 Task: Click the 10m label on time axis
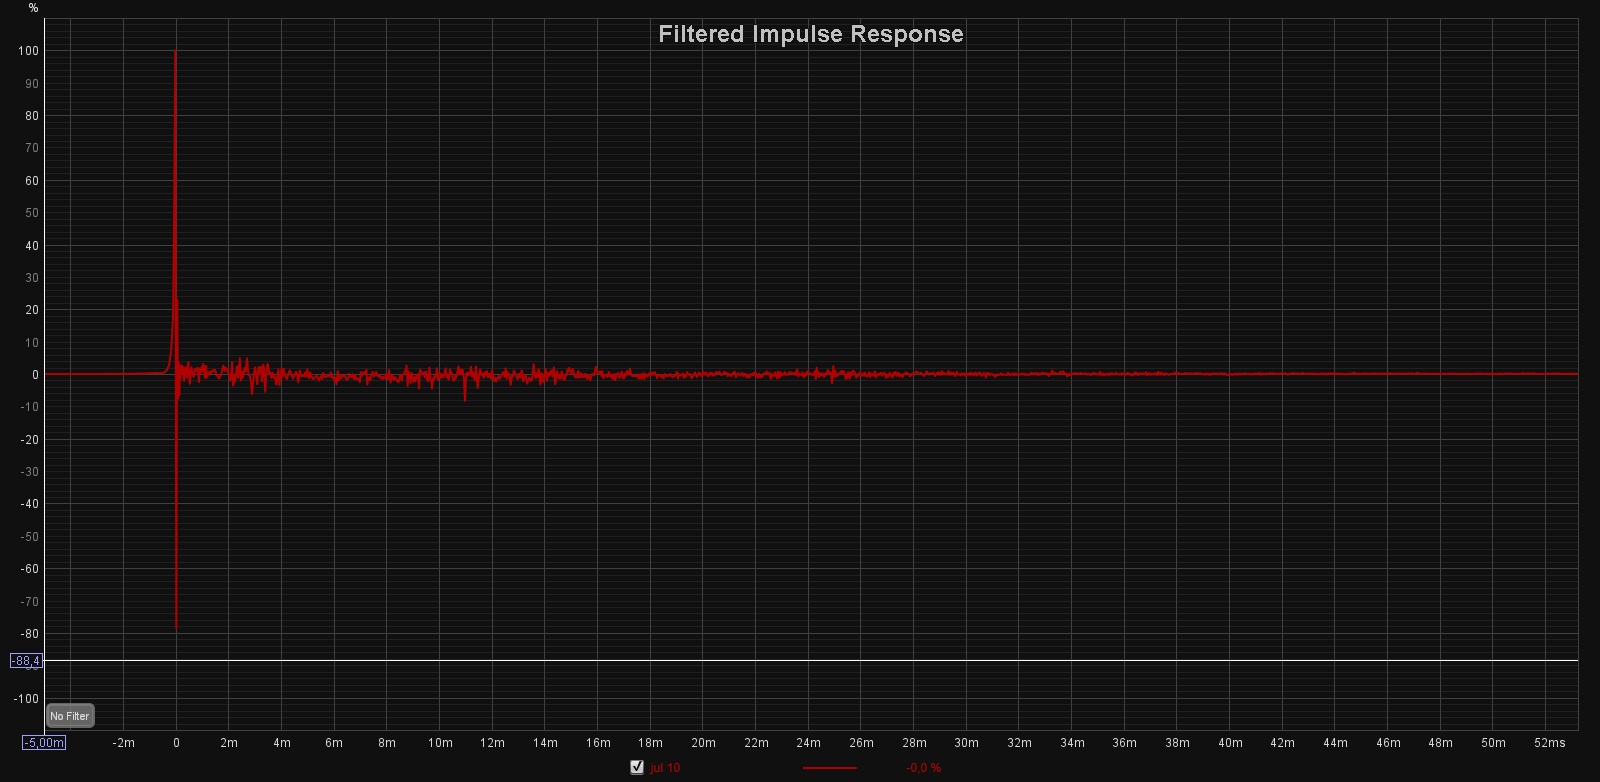tap(440, 743)
